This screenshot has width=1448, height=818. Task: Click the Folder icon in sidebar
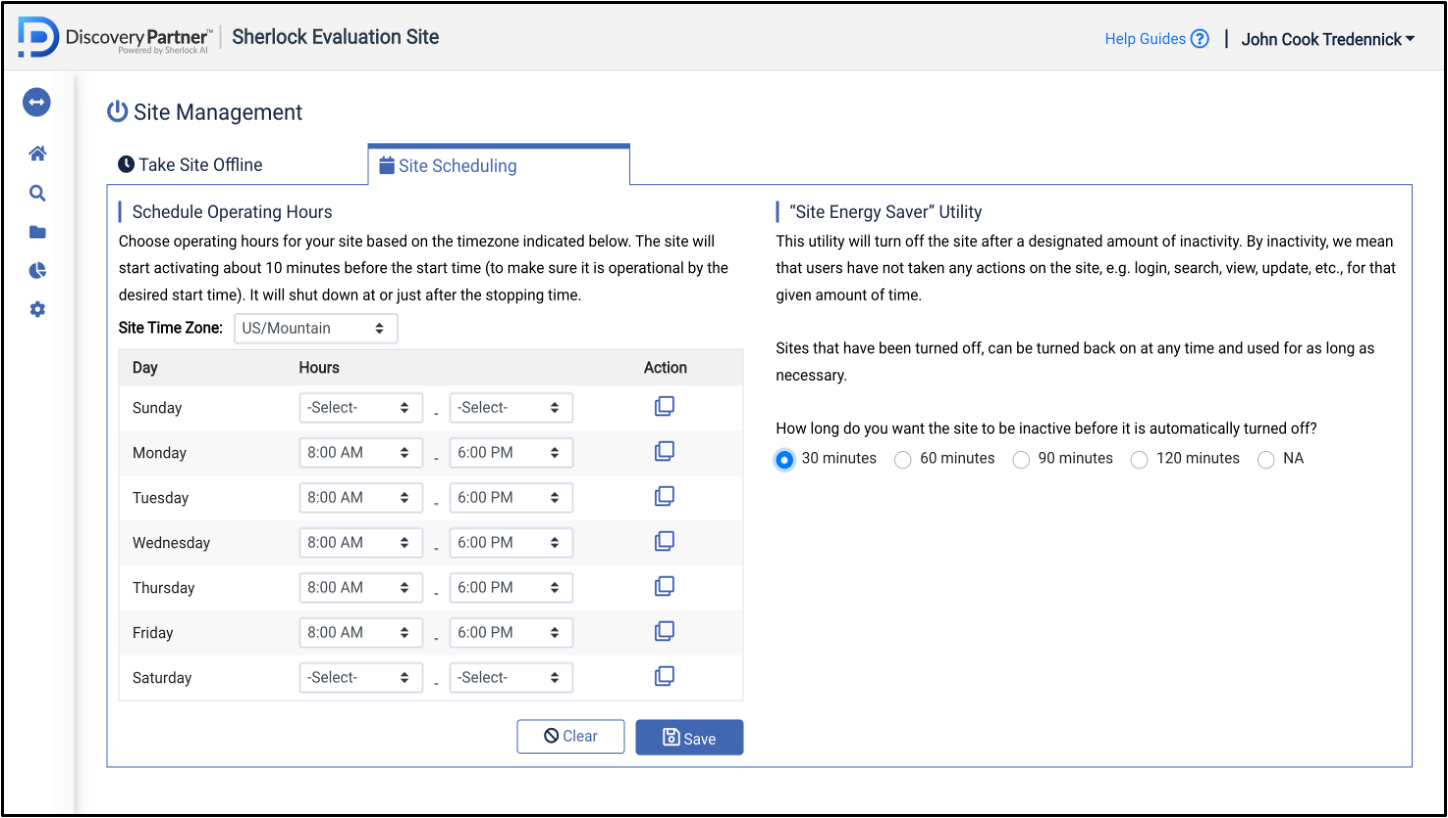[37, 232]
